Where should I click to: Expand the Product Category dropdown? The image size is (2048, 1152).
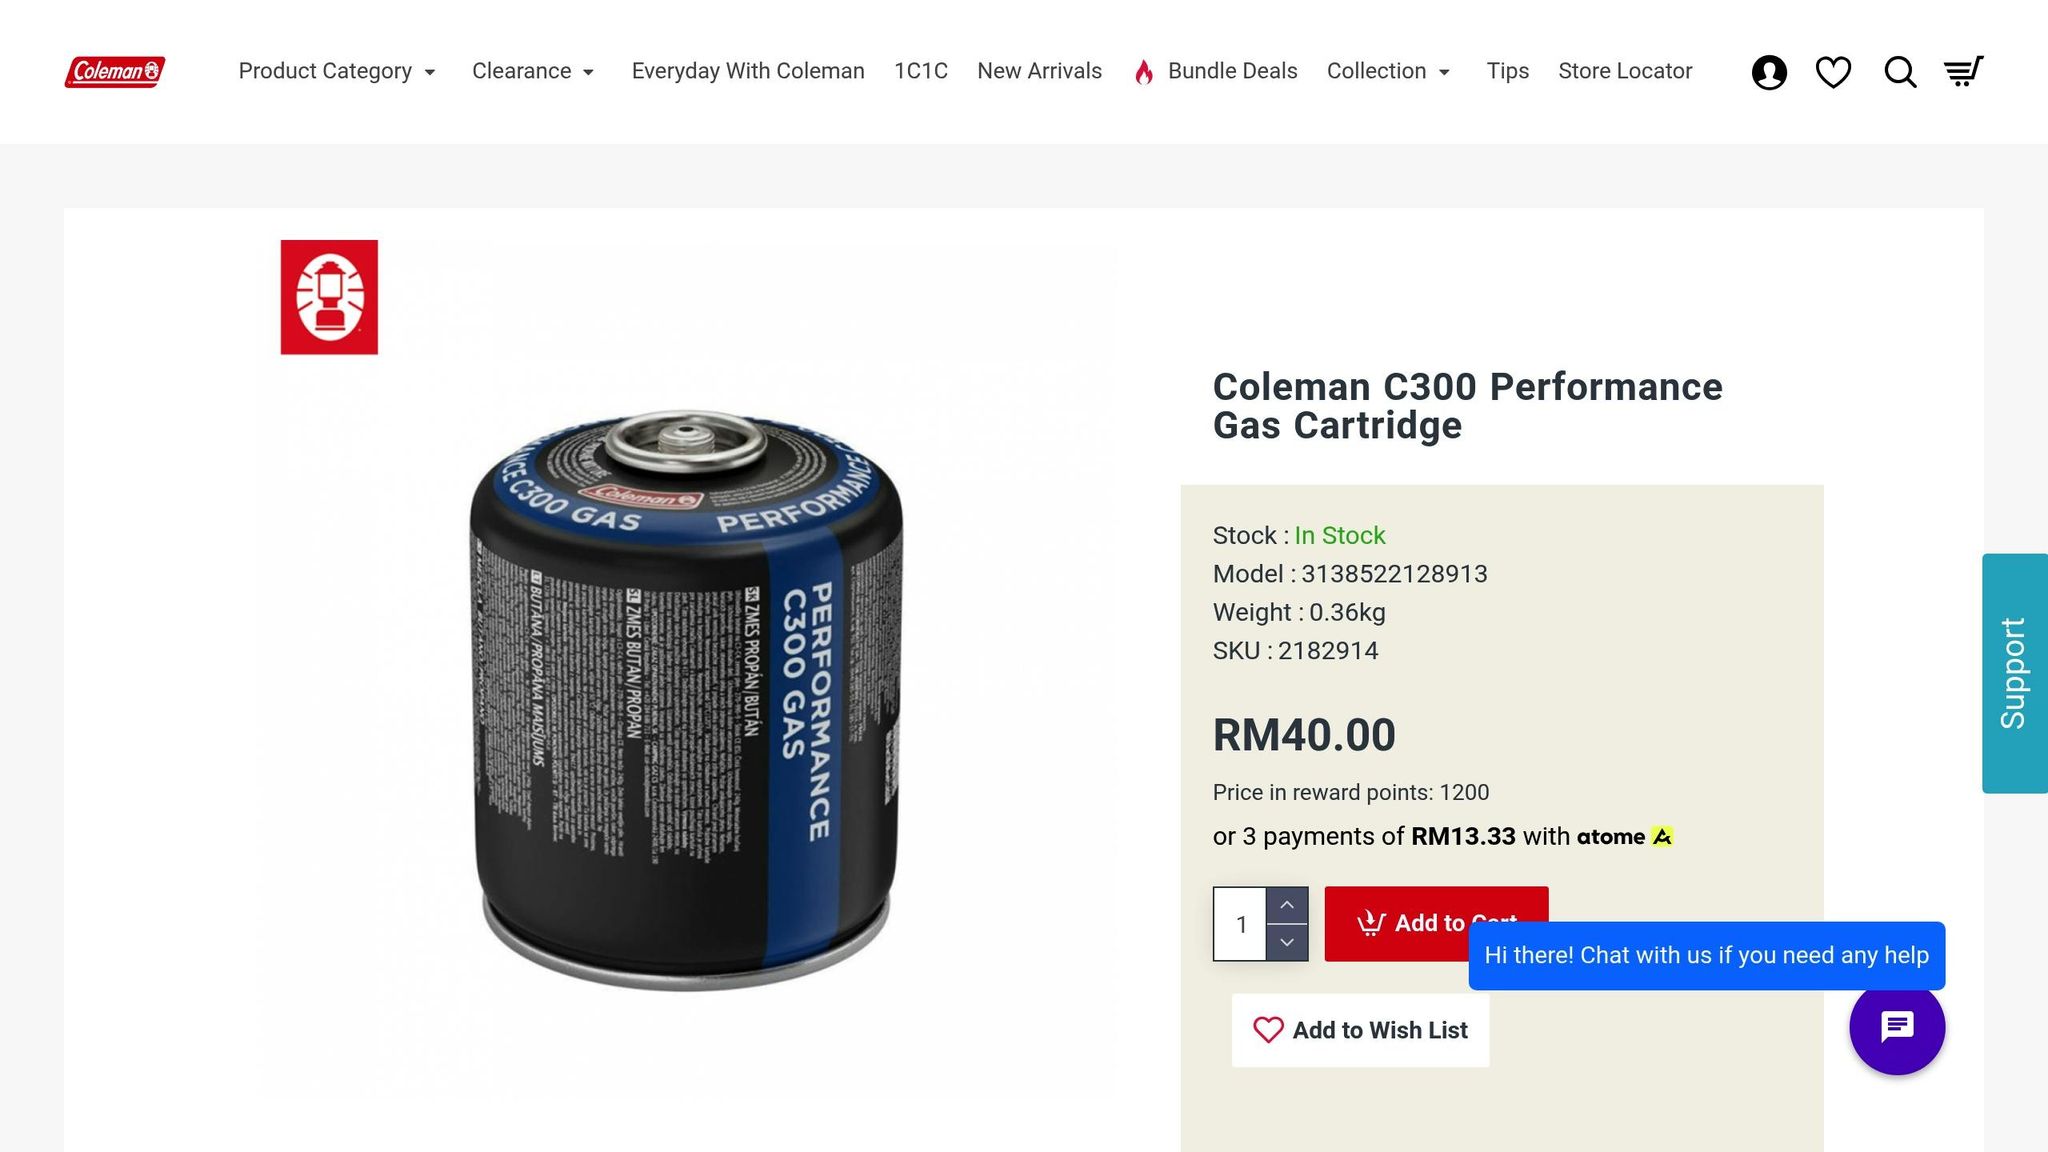point(337,71)
